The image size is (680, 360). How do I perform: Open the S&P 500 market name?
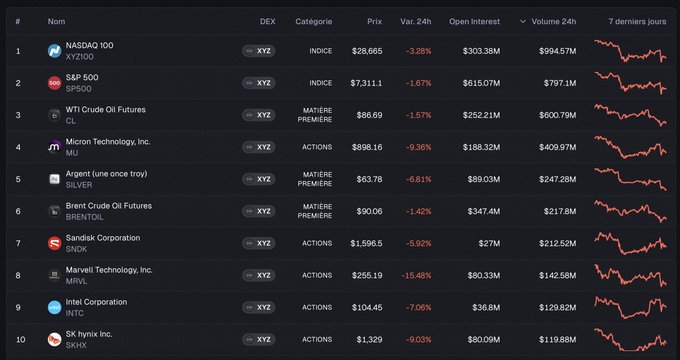(82, 78)
